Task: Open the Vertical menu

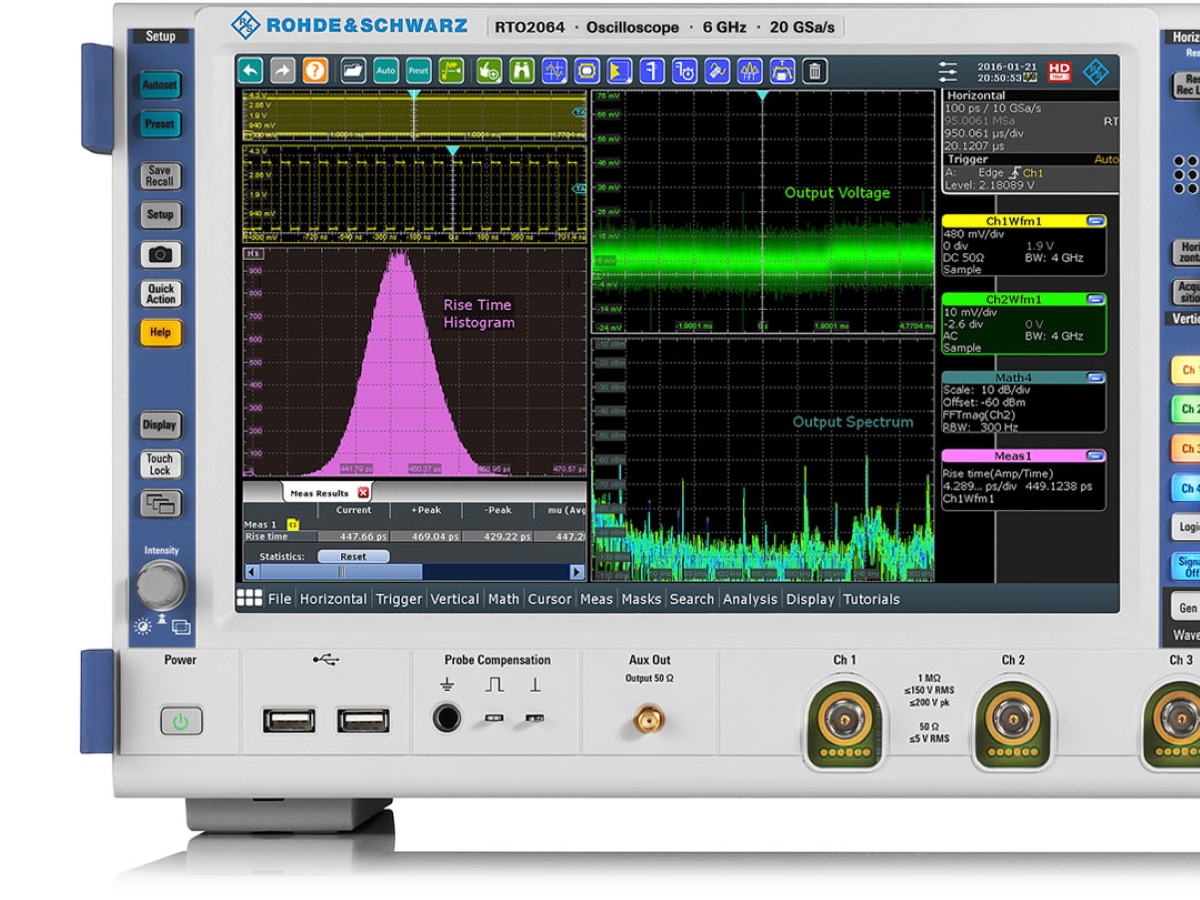Action: pos(455,599)
